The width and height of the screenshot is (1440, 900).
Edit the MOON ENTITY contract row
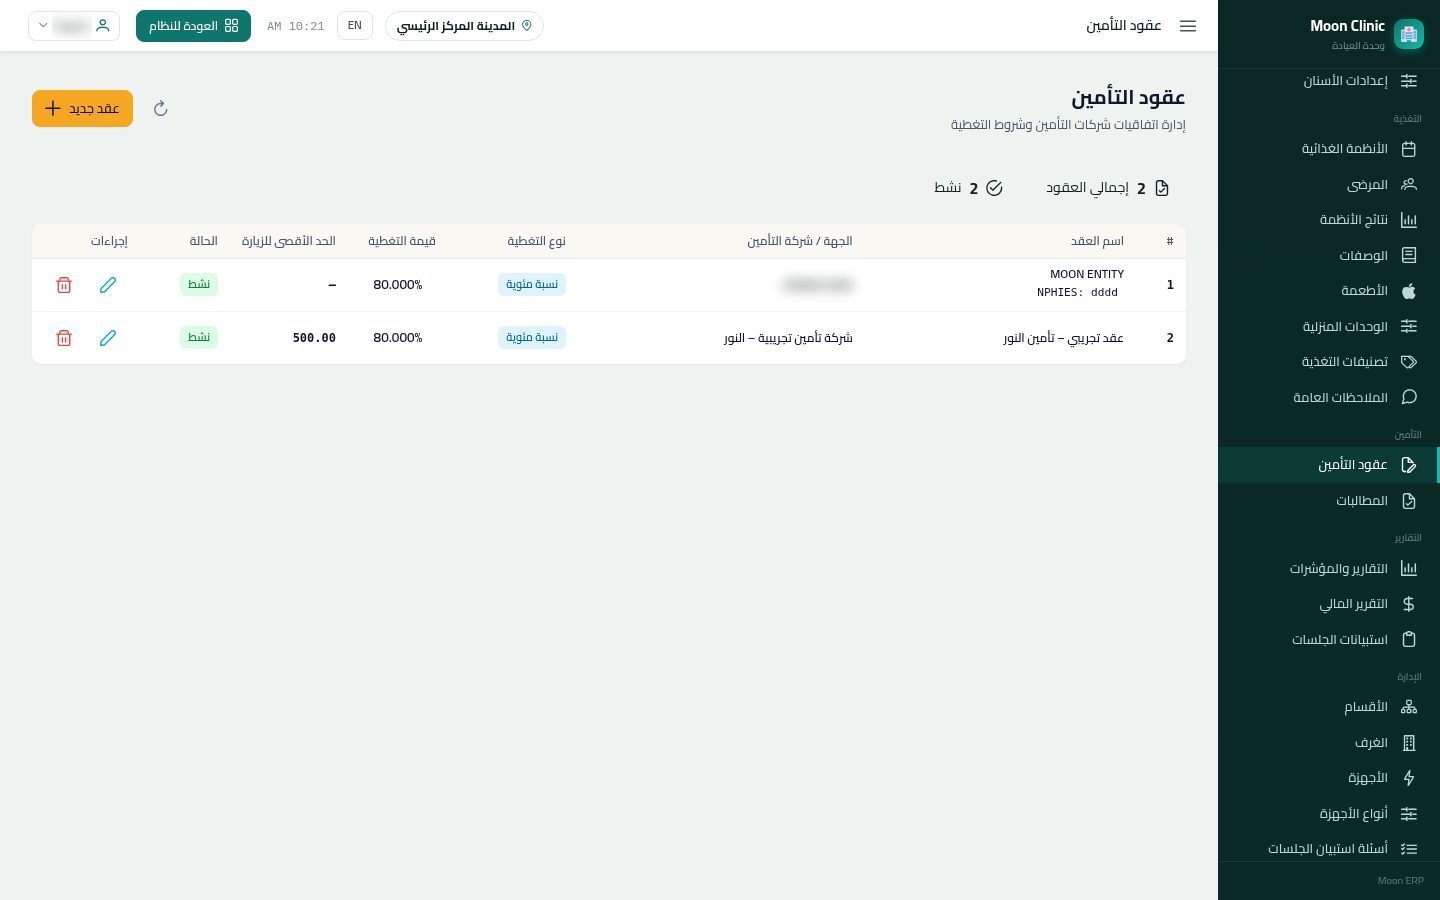(108, 285)
